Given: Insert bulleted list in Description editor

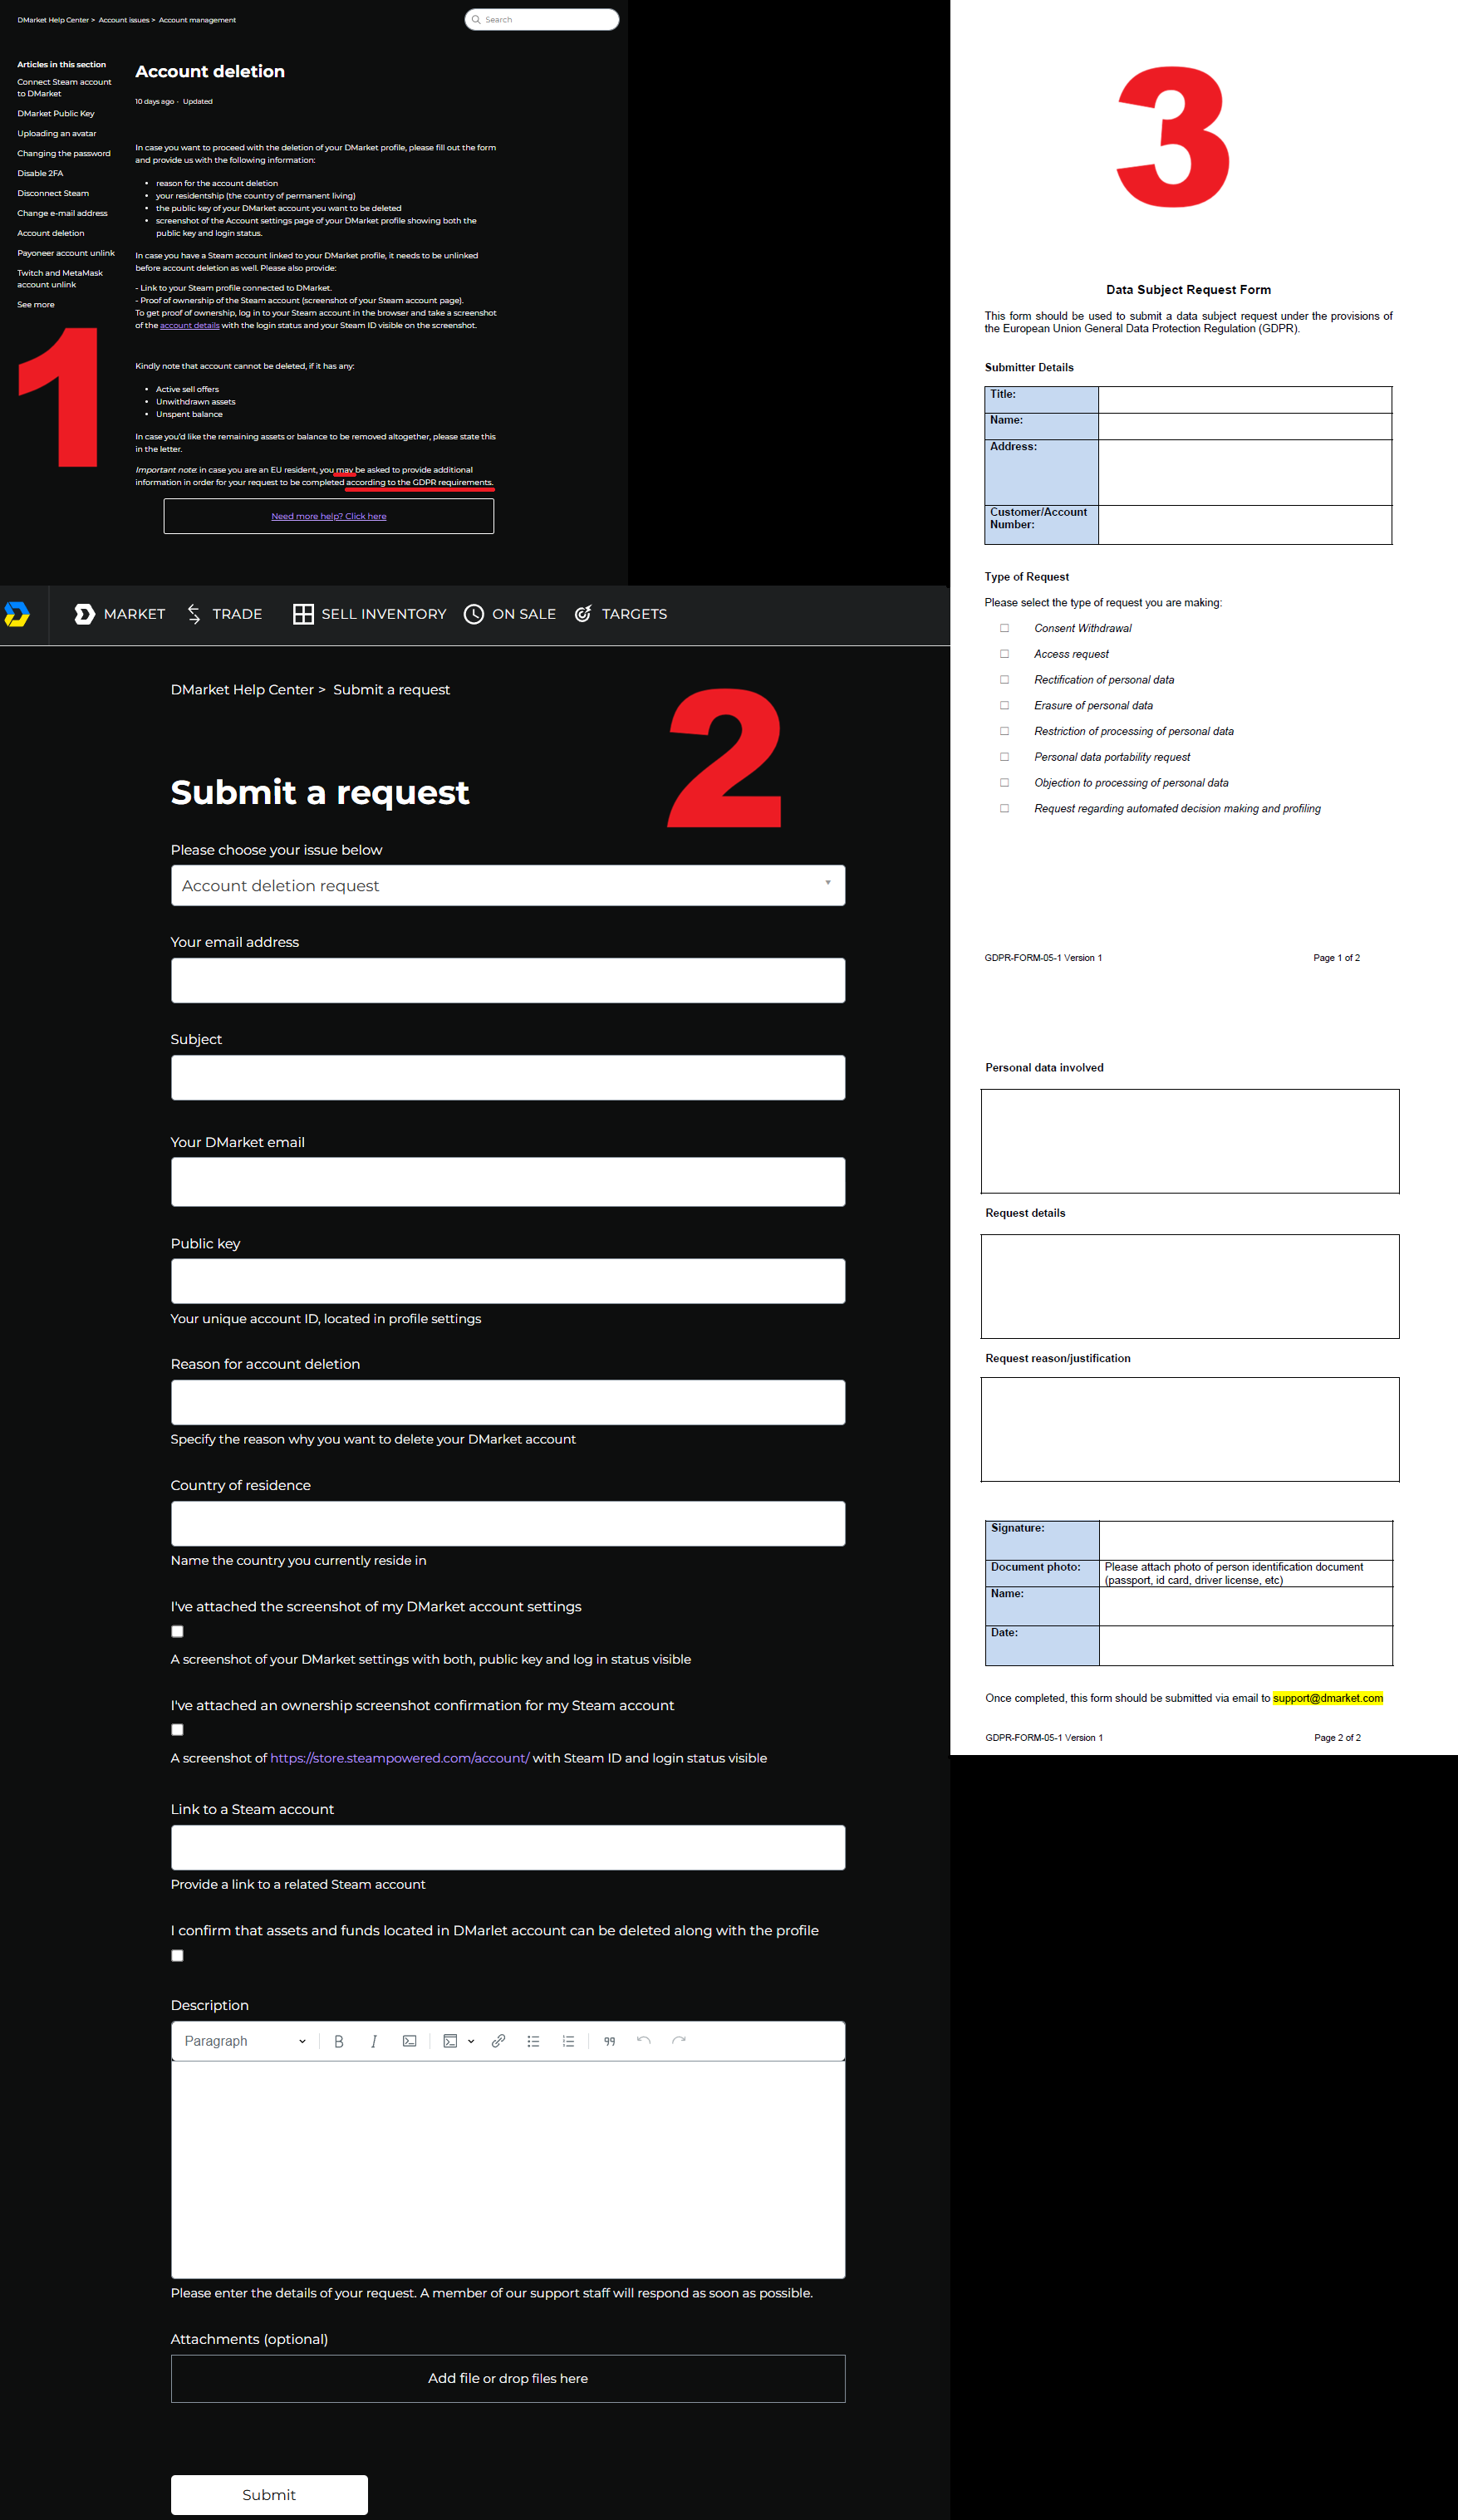Looking at the screenshot, I should pos(533,2041).
